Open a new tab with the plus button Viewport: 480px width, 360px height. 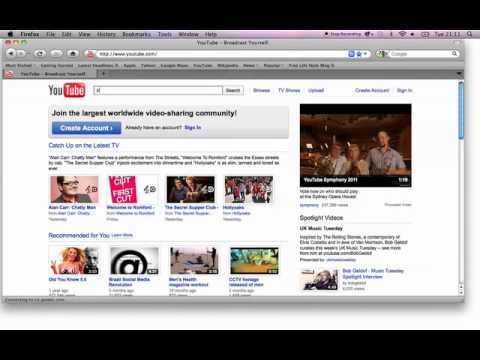point(103,74)
